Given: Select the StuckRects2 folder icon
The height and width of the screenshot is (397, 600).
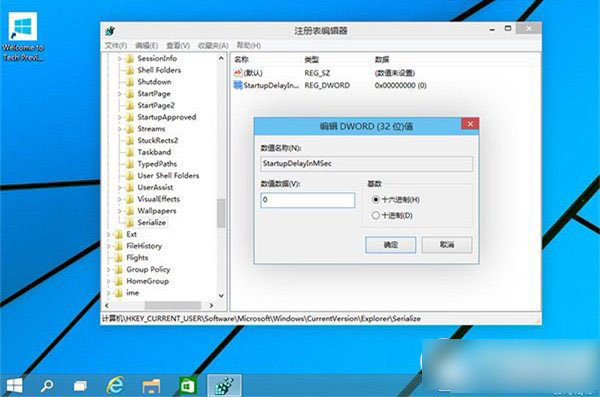Looking at the screenshot, I should tap(130, 141).
